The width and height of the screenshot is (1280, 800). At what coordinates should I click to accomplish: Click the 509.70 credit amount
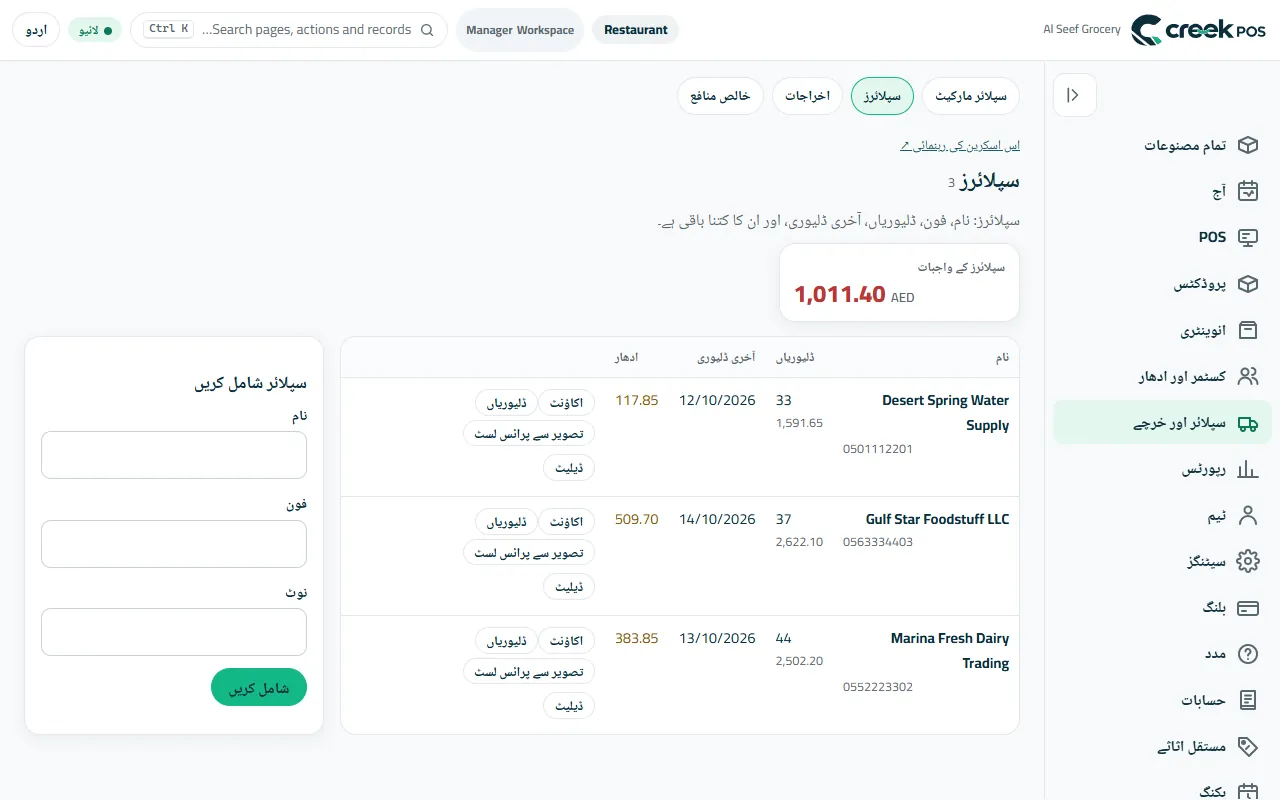637,520
